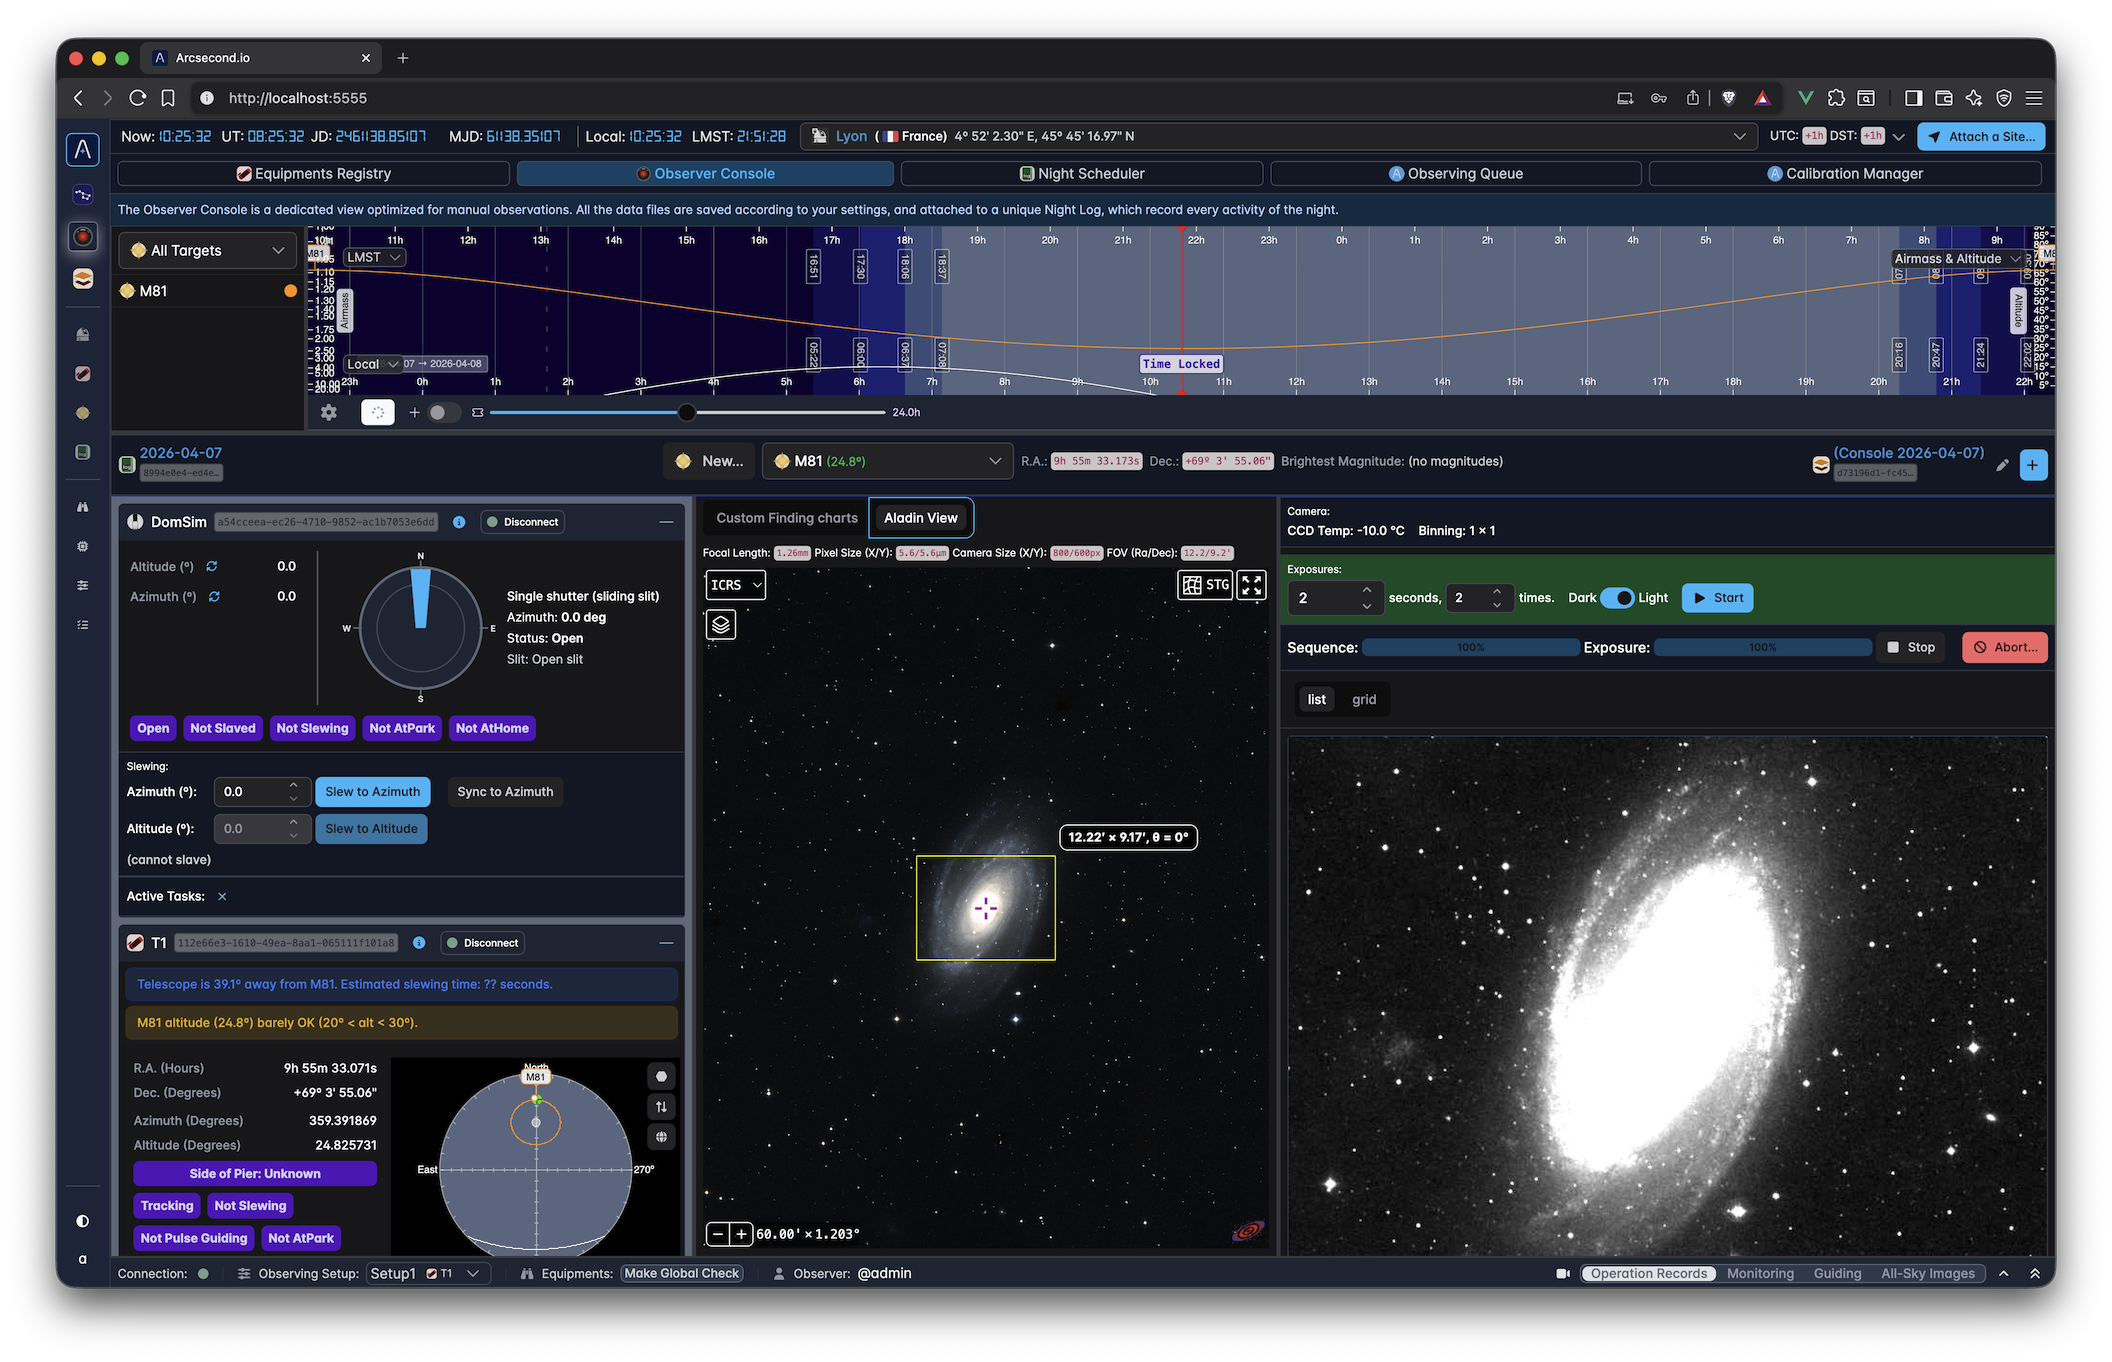Open the M81 target selector dropdown
Image resolution: width=2112 pixels, height=1362 pixels.
click(x=888, y=461)
